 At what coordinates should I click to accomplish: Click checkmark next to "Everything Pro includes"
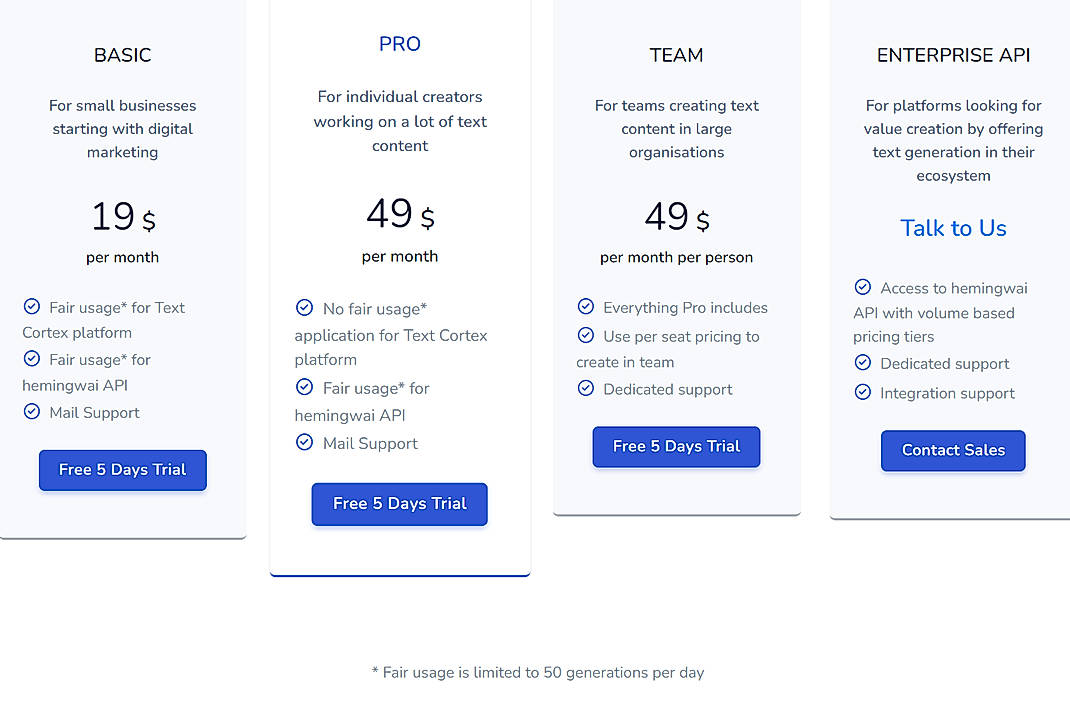coord(585,307)
